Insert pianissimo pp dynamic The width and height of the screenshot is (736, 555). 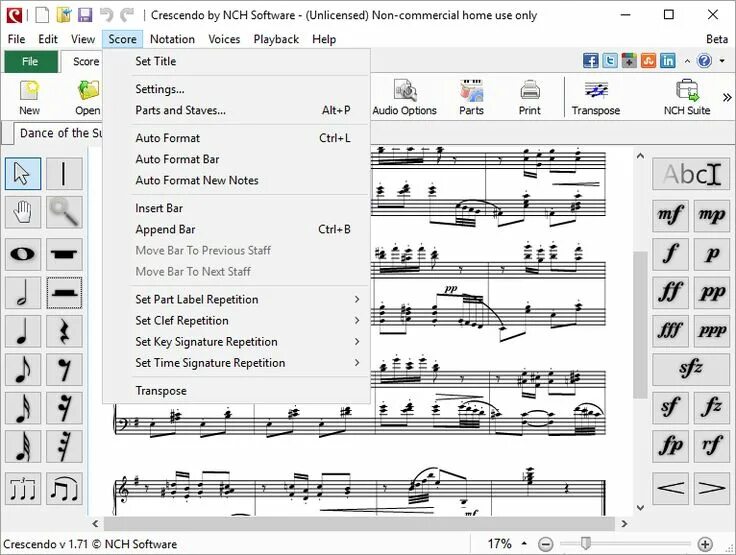[712, 293]
